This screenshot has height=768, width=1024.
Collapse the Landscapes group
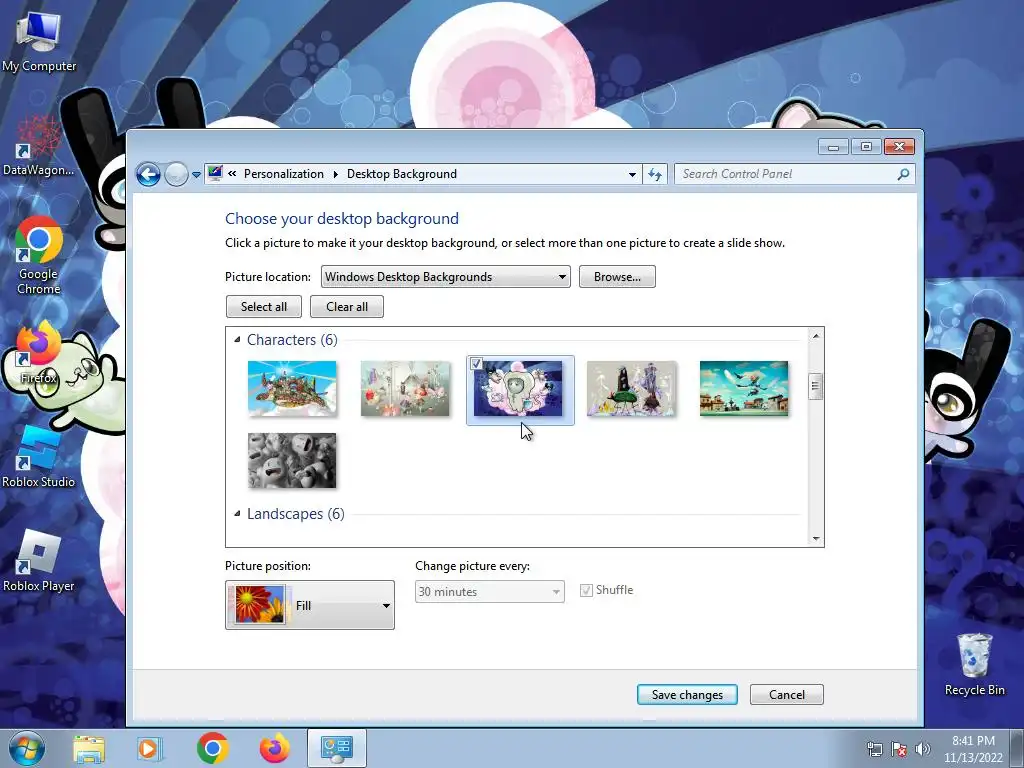pos(238,514)
